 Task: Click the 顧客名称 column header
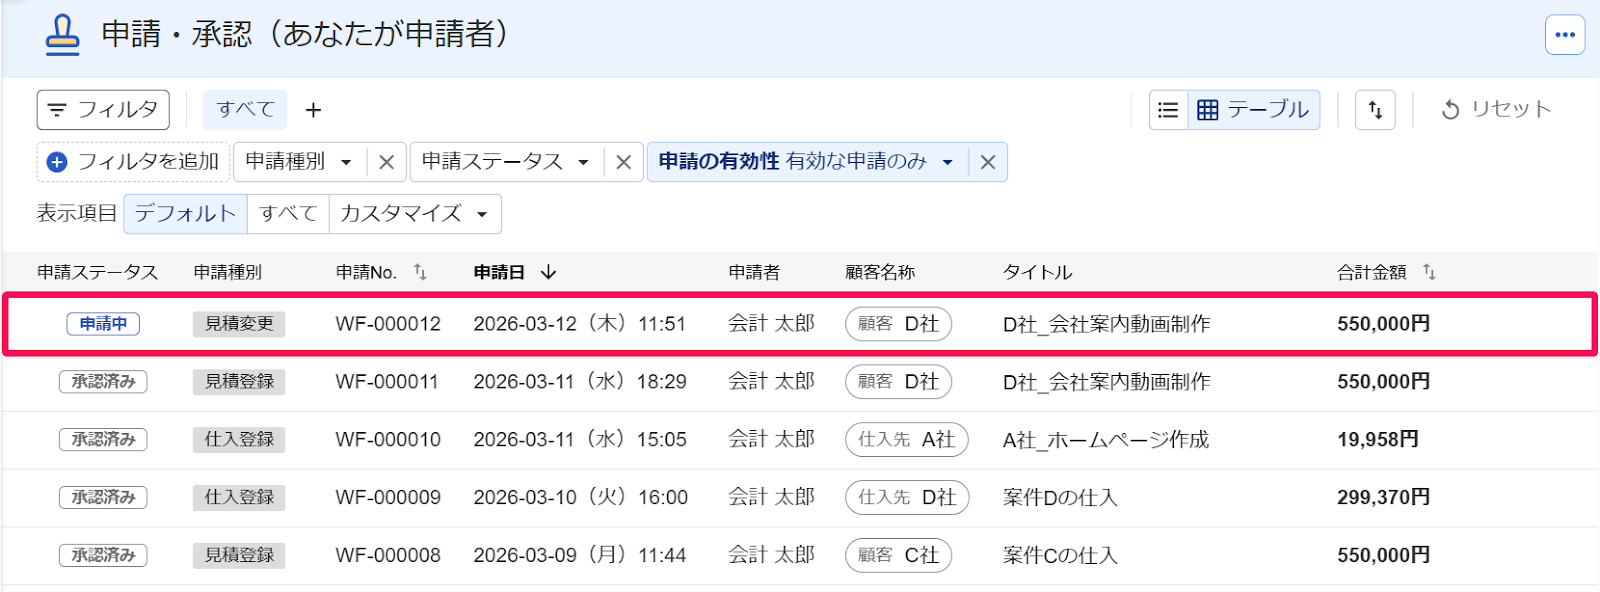coord(880,272)
